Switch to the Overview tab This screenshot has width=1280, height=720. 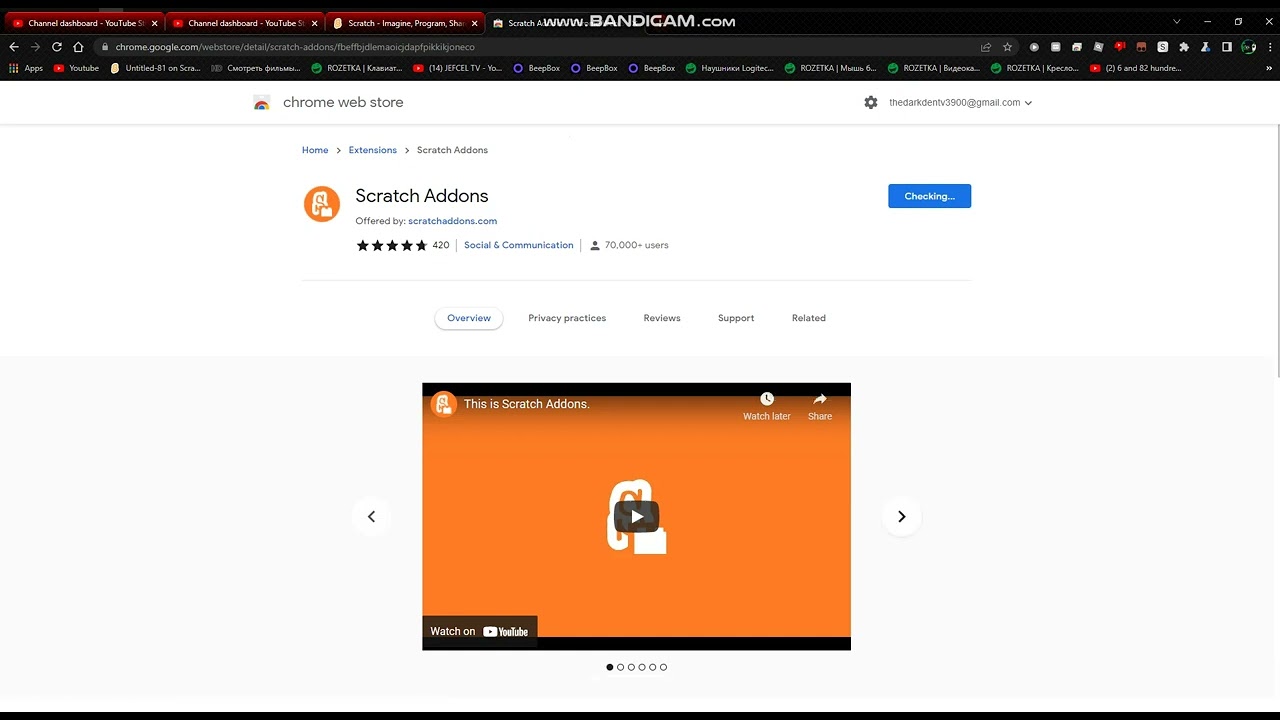click(x=469, y=318)
